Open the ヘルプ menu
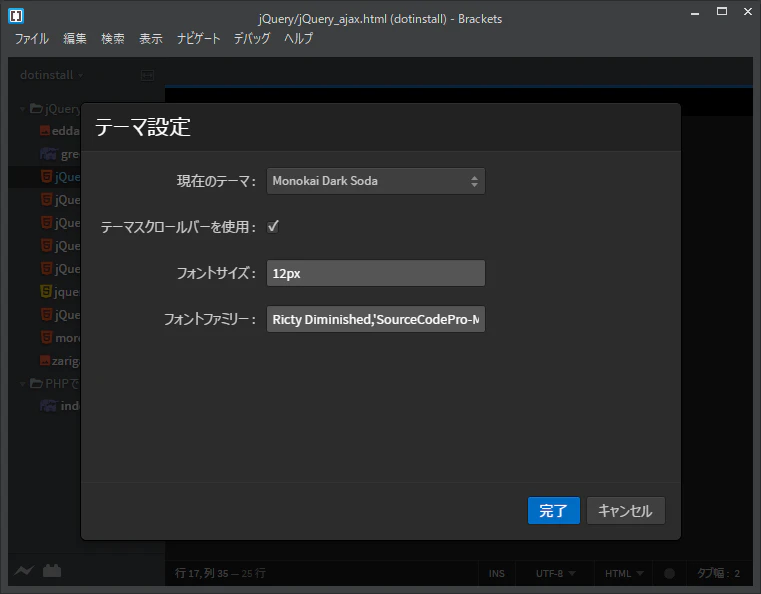Viewport: 761px width, 594px height. pyautogui.click(x=298, y=38)
